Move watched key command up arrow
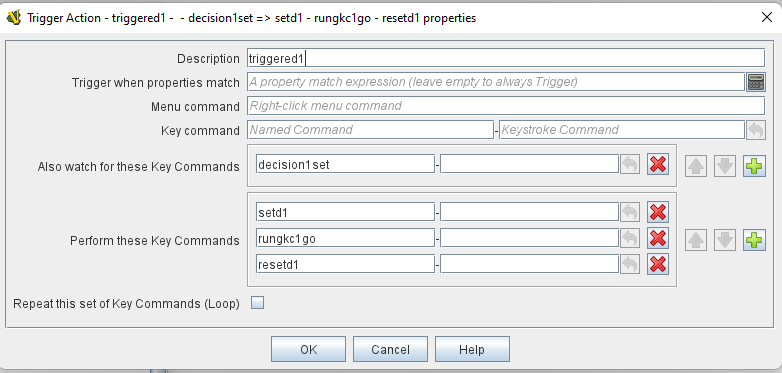782x373 pixels. (x=696, y=166)
